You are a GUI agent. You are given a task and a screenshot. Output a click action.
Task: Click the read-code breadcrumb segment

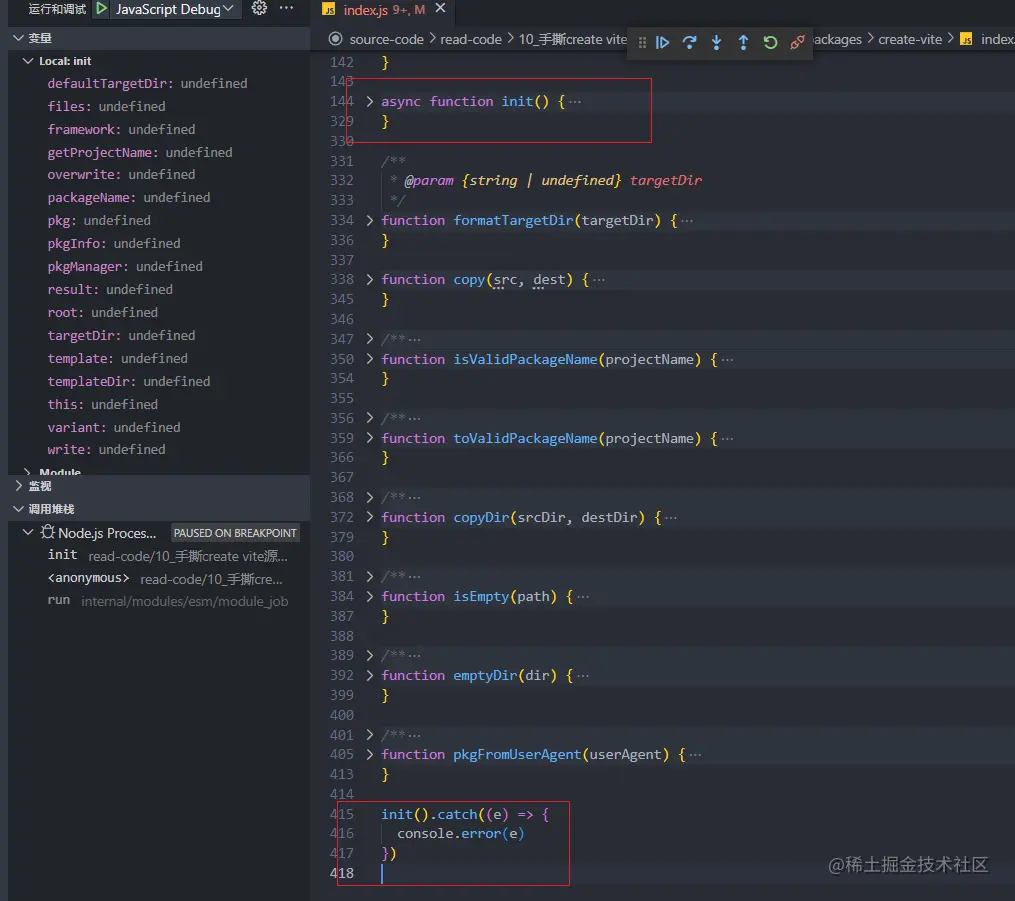click(x=470, y=39)
